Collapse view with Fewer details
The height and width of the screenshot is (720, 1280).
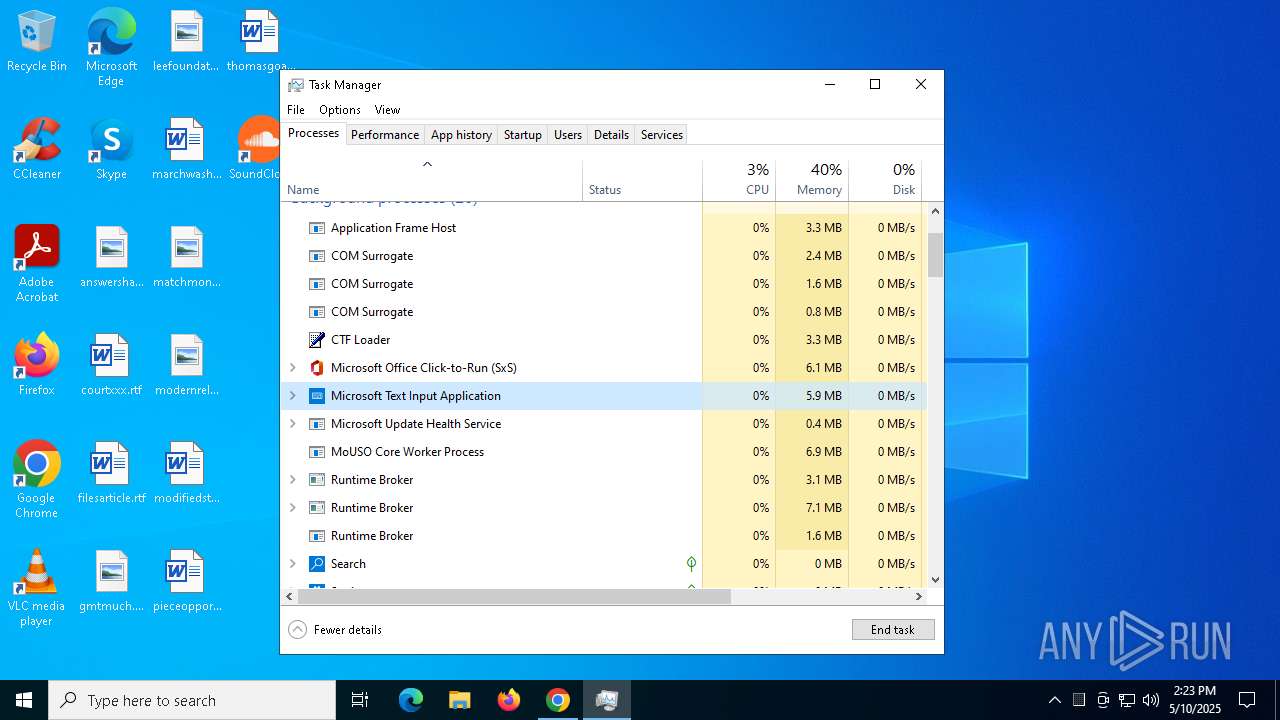click(x=335, y=630)
